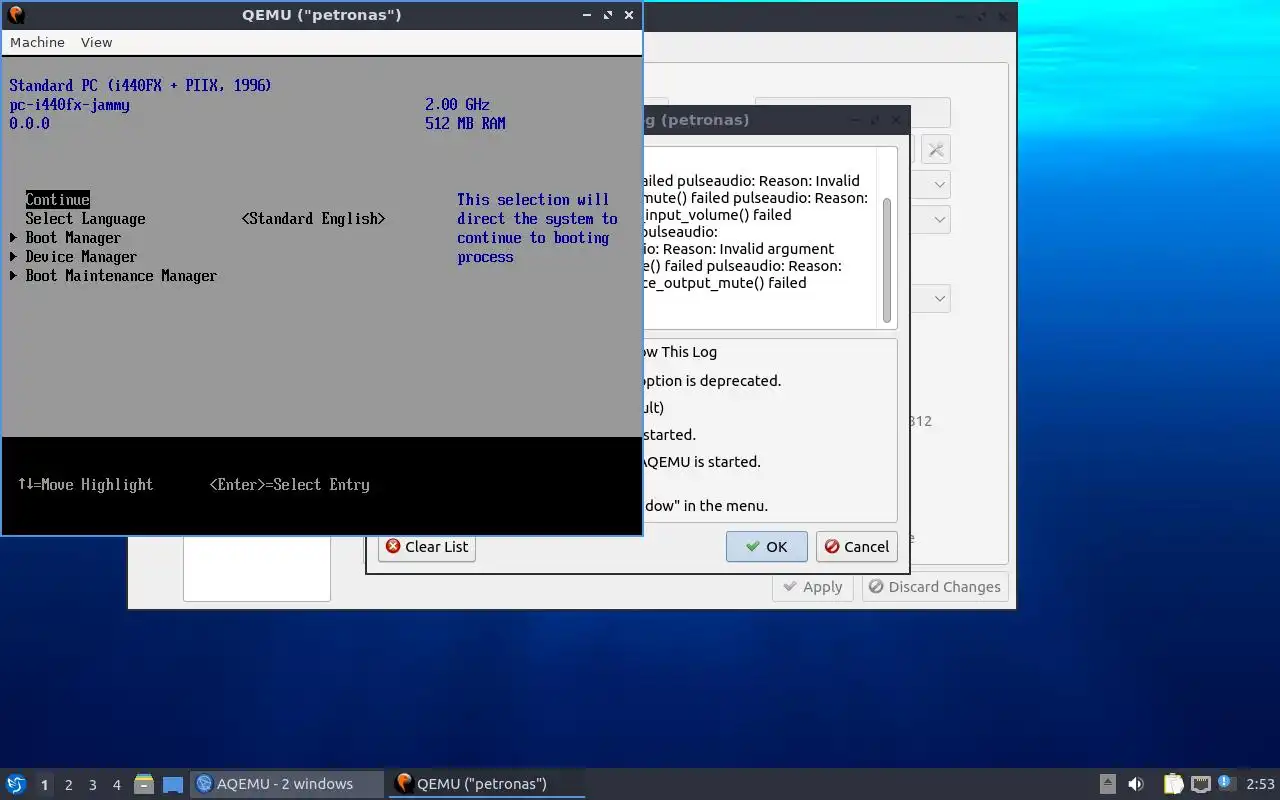Image resolution: width=1280 pixels, height=800 pixels.
Task: Click the text field at top of AQEMU panel
Action: coord(852,112)
